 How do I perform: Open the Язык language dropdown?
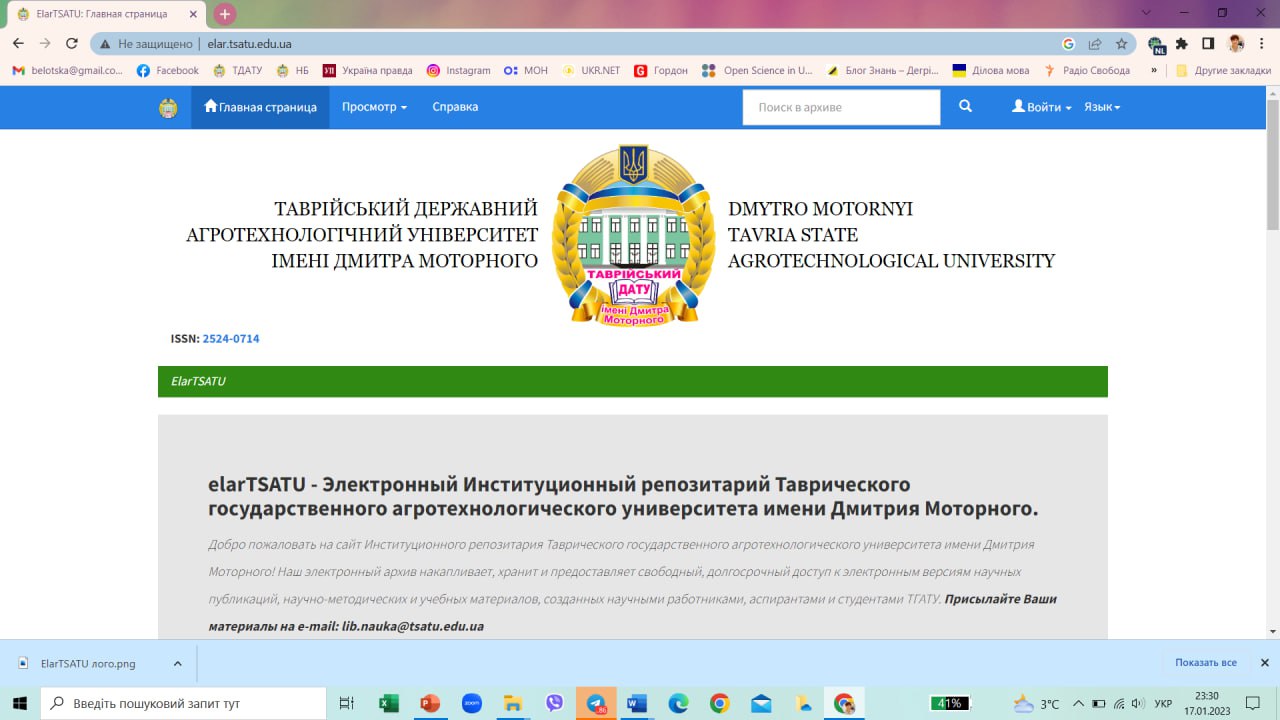coord(1102,107)
